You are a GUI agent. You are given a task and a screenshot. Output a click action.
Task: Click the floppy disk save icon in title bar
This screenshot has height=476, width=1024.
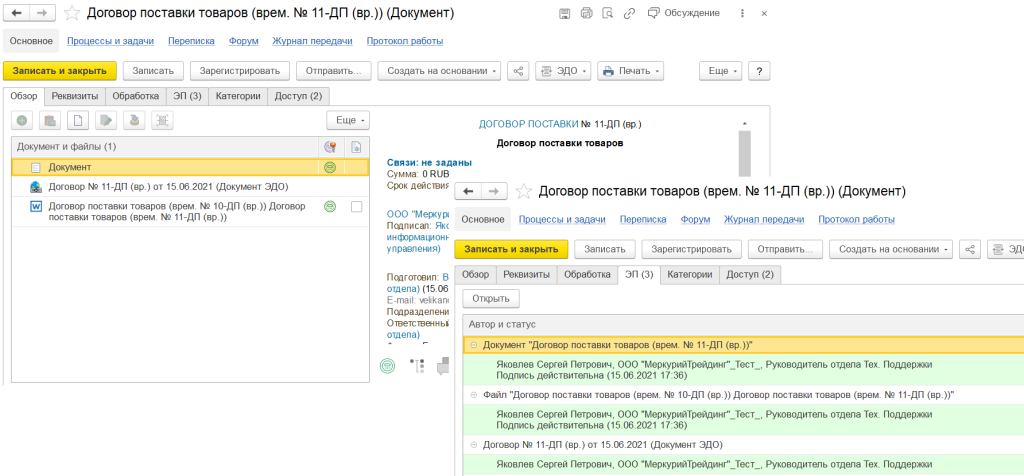565,13
